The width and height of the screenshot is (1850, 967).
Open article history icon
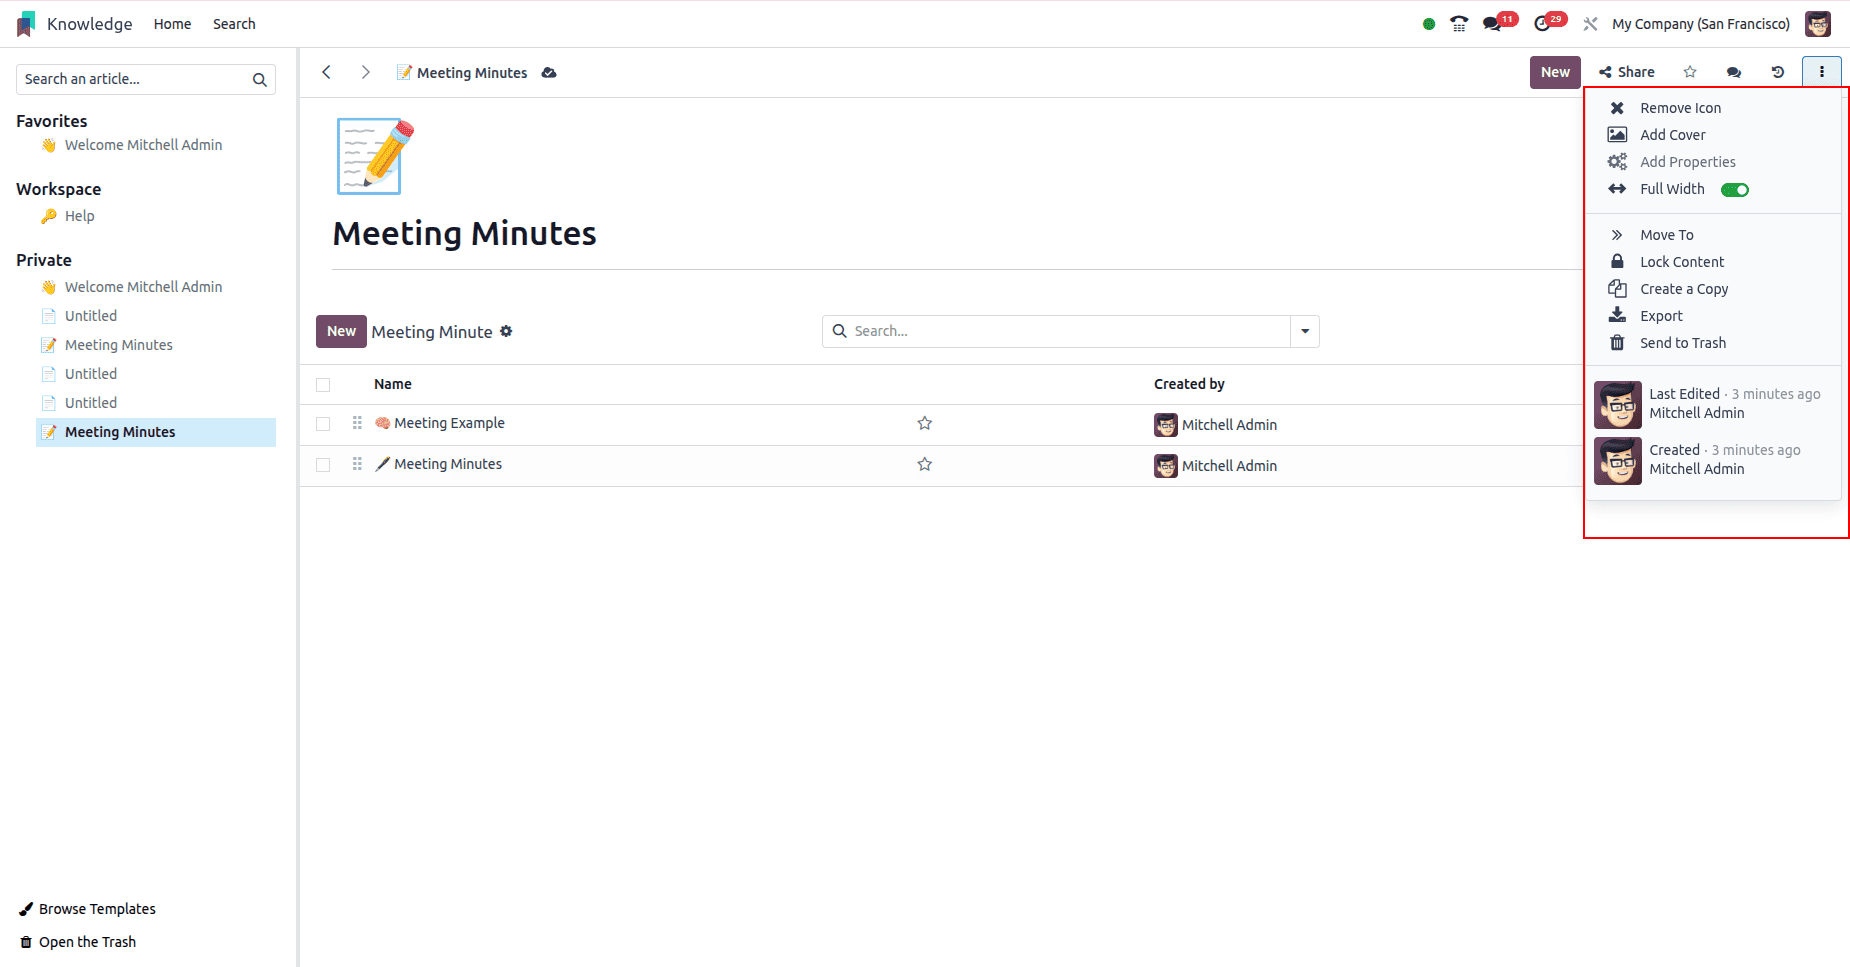coord(1778,72)
